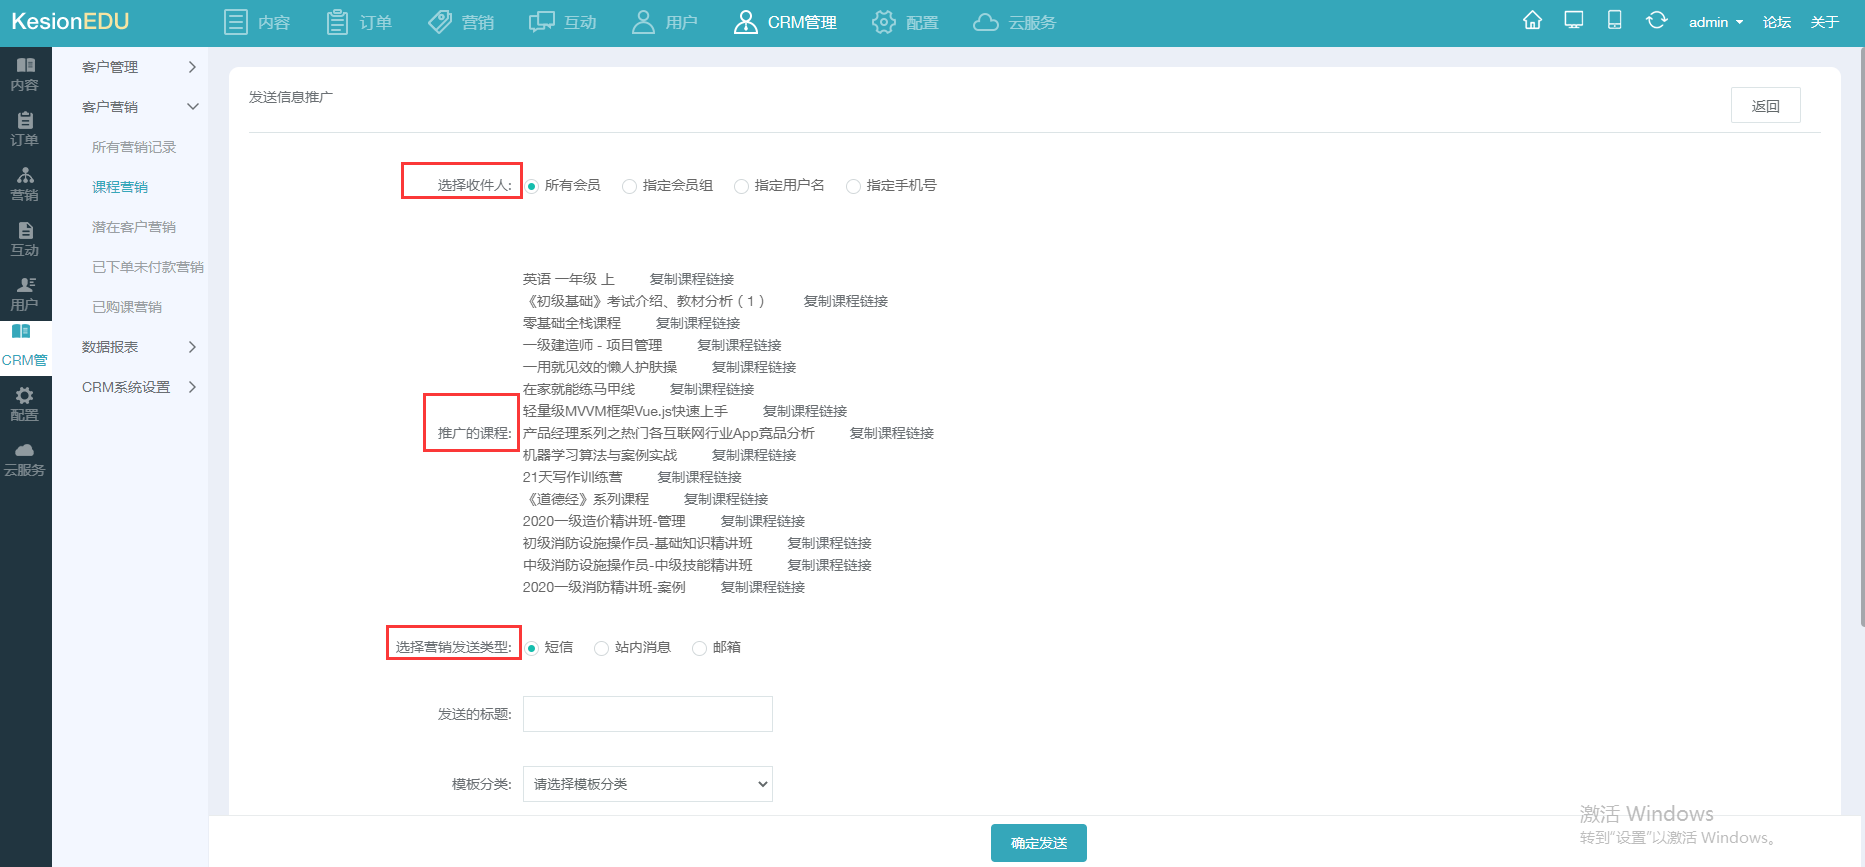The image size is (1865, 867).
Task: Open 潜在客户营销 in sidebar
Action: pyautogui.click(x=134, y=227)
